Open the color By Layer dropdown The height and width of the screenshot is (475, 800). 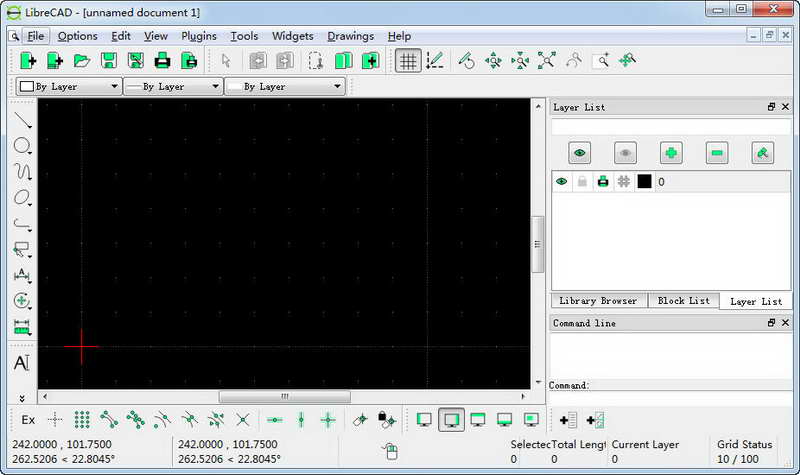tap(68, 87)
